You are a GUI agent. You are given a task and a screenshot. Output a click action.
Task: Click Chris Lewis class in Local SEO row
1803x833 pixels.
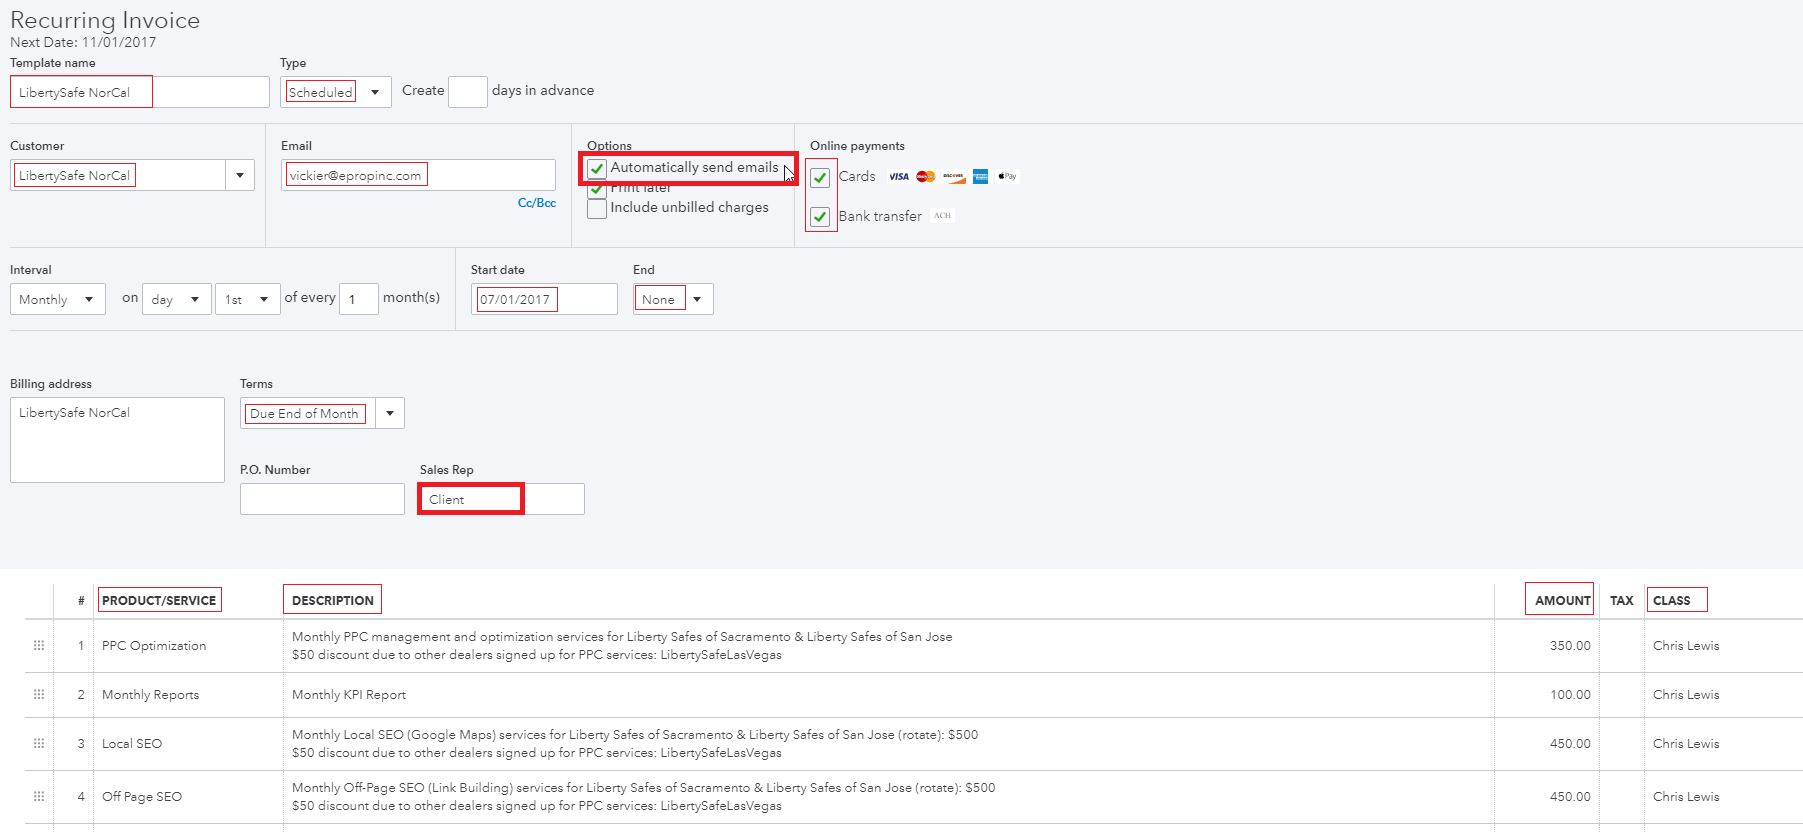1686,743
